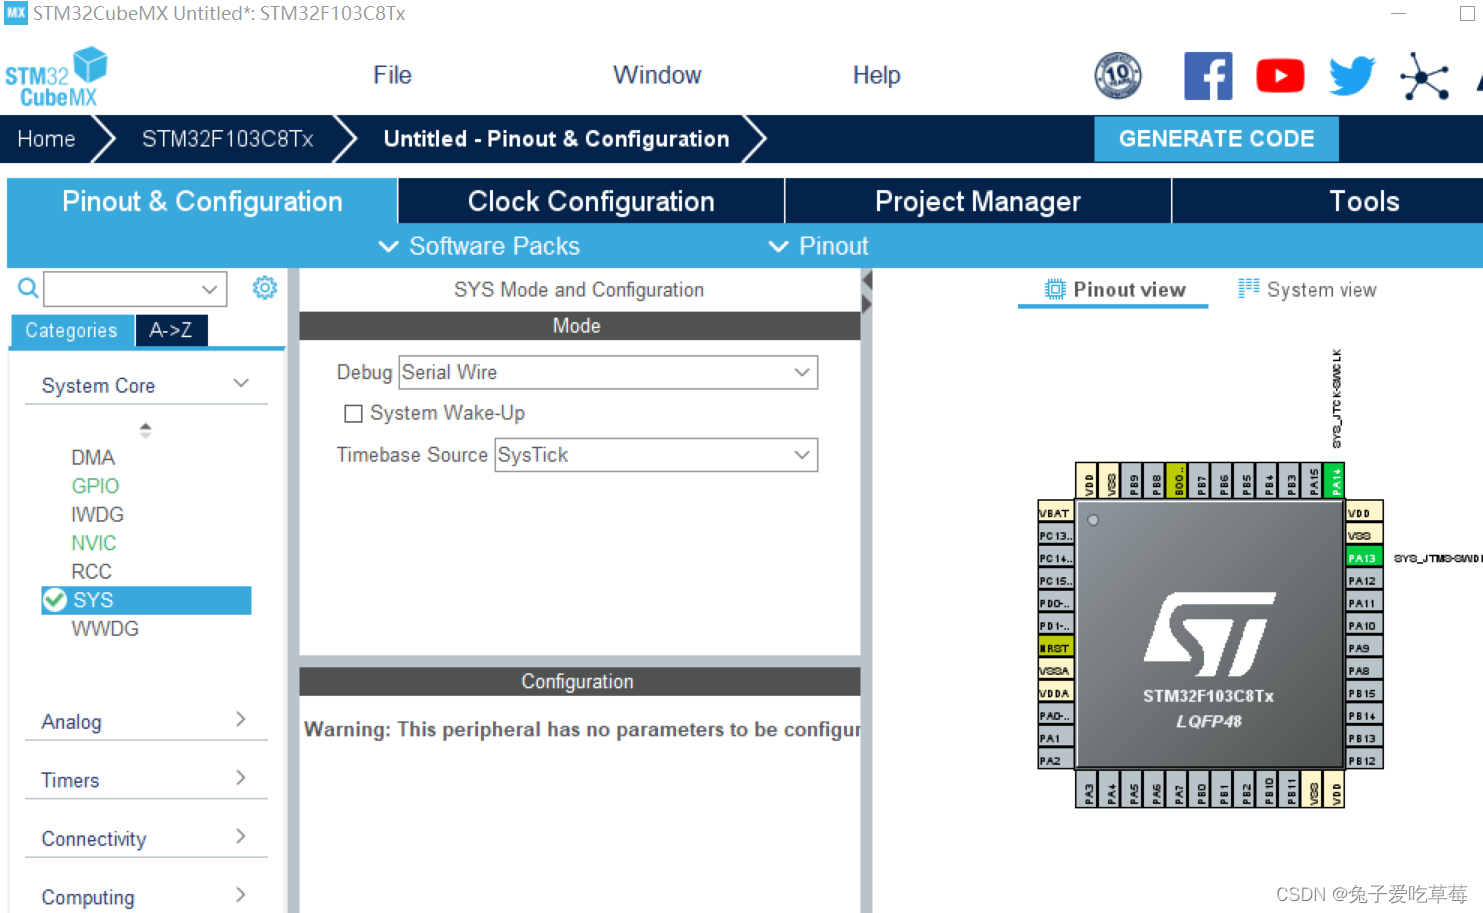Image resolution: width=1483 pixels, height=913 pixels.
Task: Click the Untitled - Pinout & Configuration breadcrumb
Action: (556, 139)
